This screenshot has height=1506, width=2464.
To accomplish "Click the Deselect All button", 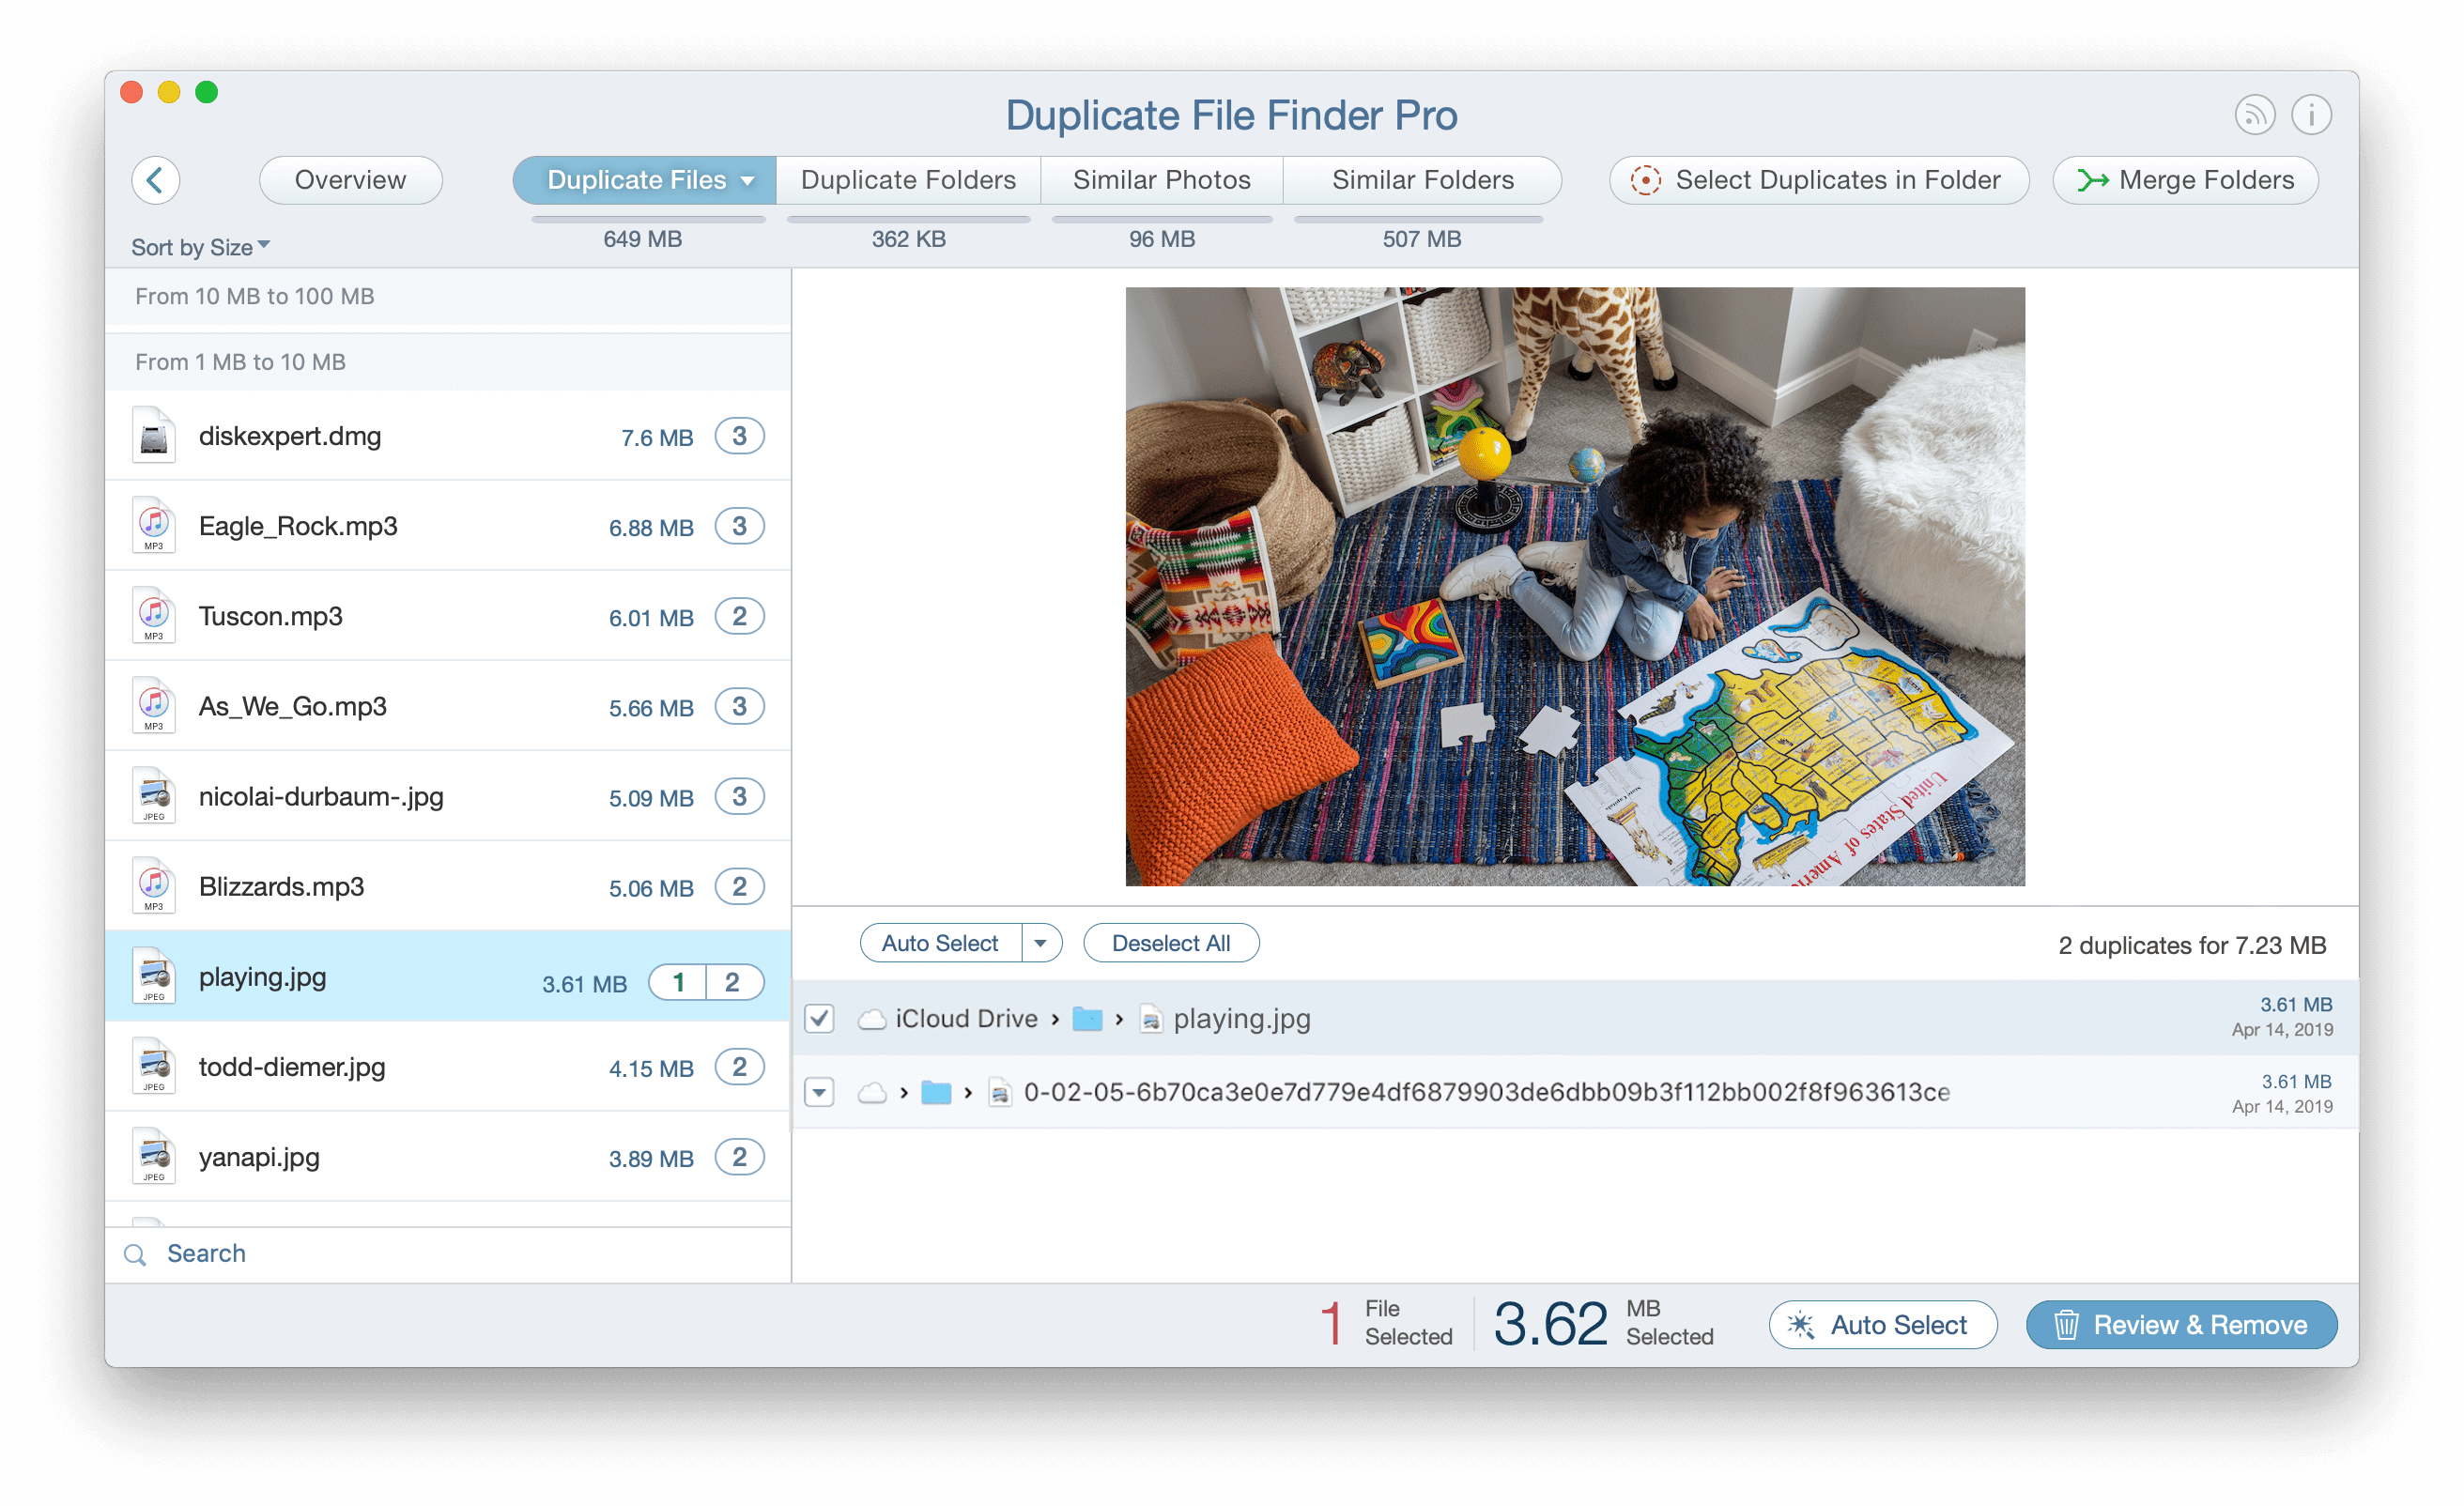I will pyautogui.click(x=1169, y=941).
